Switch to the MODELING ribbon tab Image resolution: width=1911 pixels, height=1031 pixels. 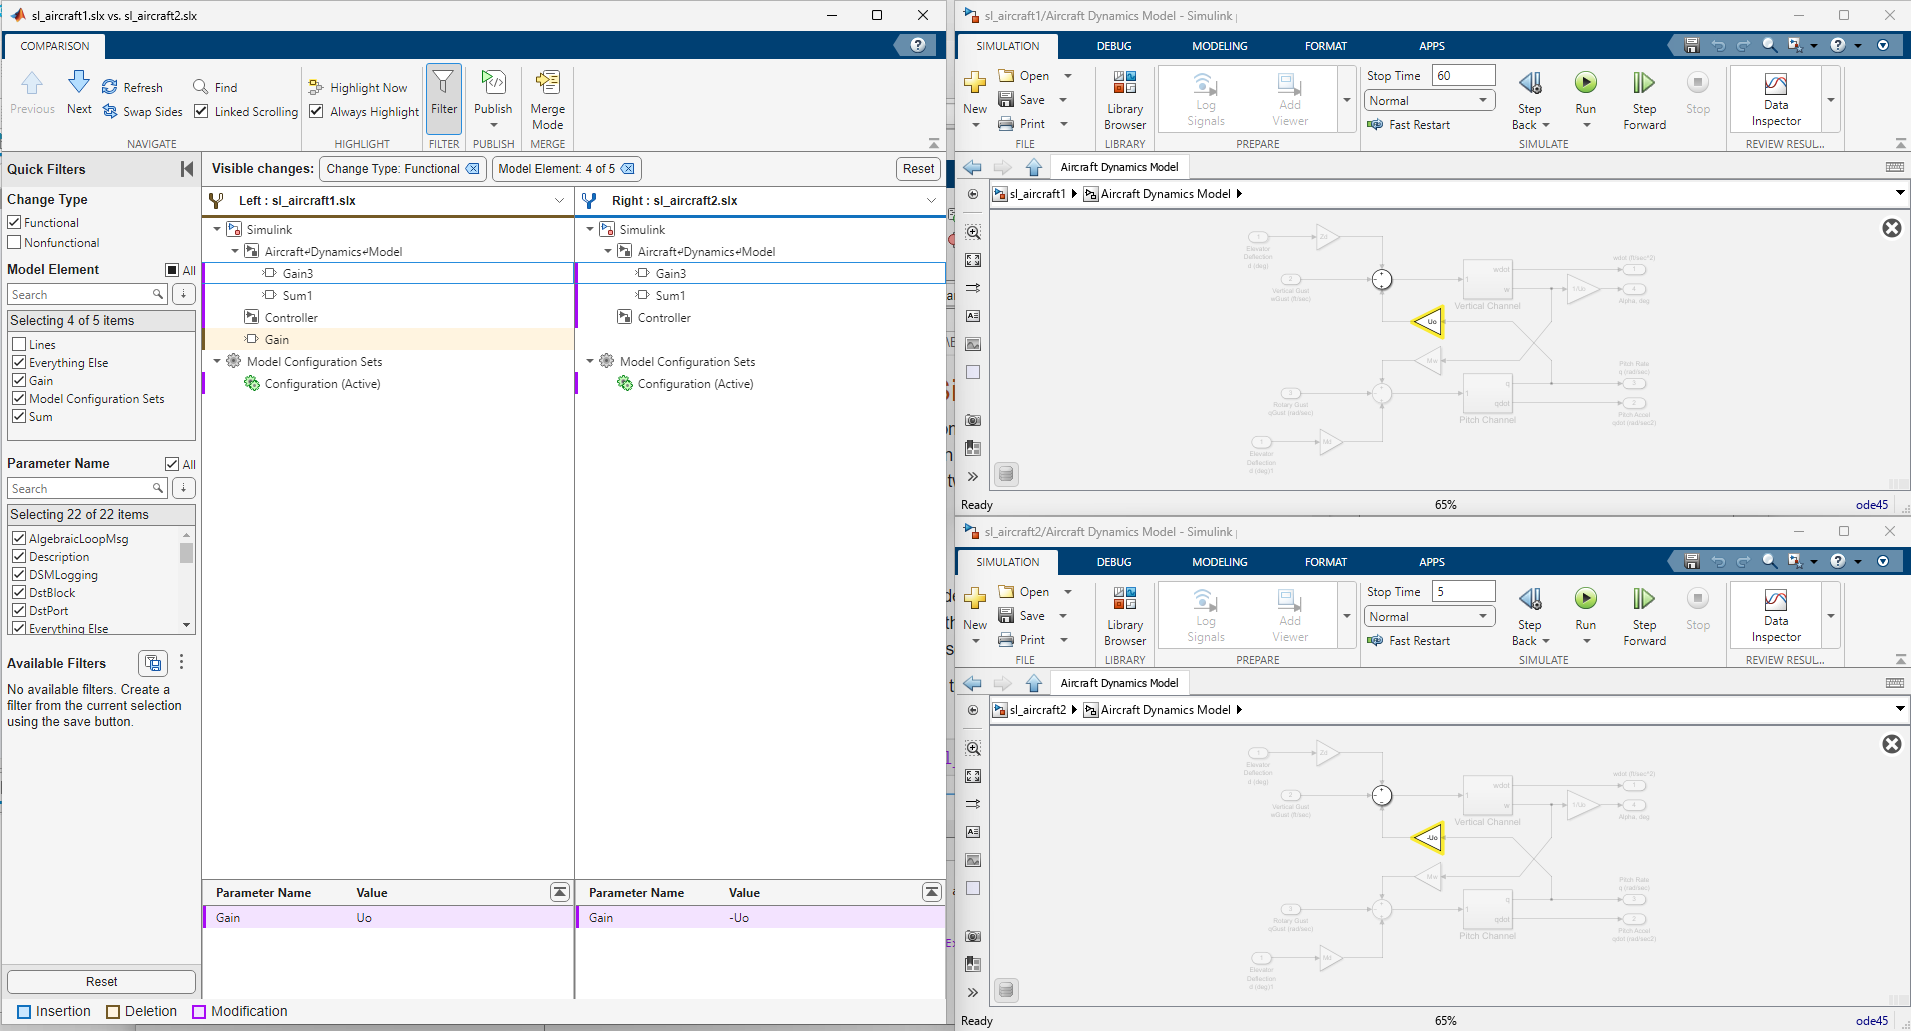coord(1218,46)
